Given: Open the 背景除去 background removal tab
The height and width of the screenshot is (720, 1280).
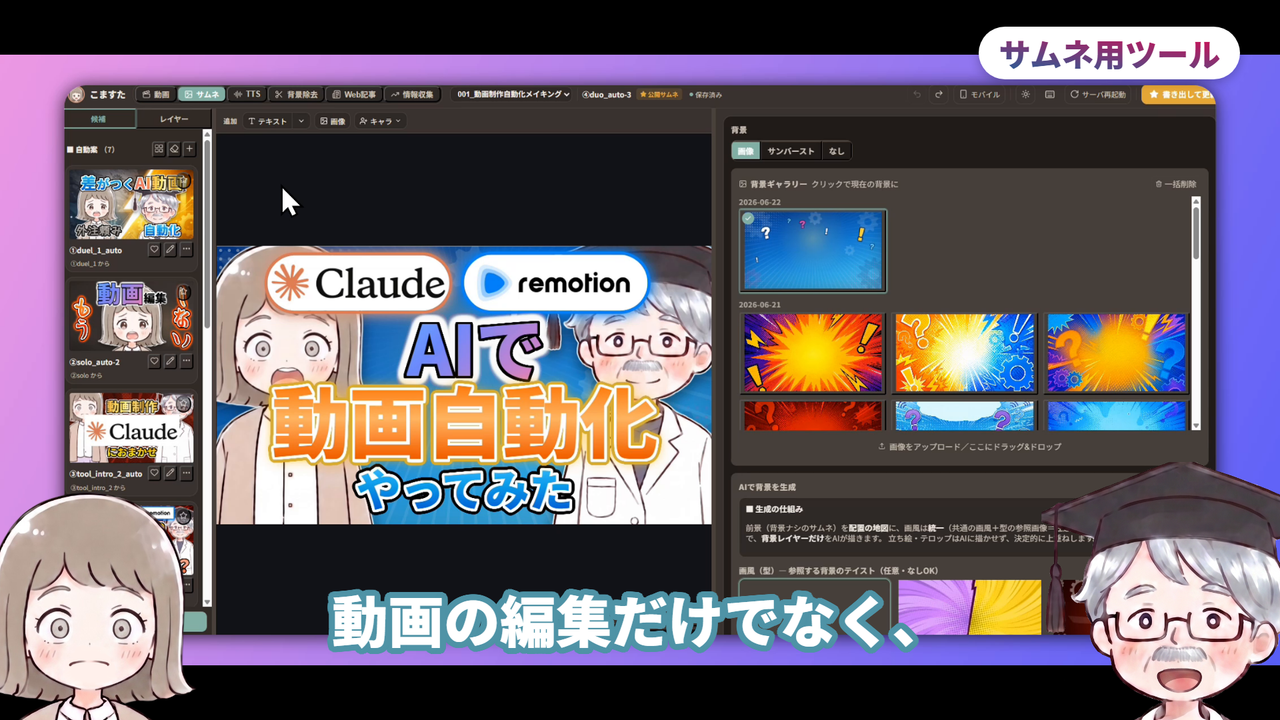Looking at the screenshot, I should tap(296, 94).
